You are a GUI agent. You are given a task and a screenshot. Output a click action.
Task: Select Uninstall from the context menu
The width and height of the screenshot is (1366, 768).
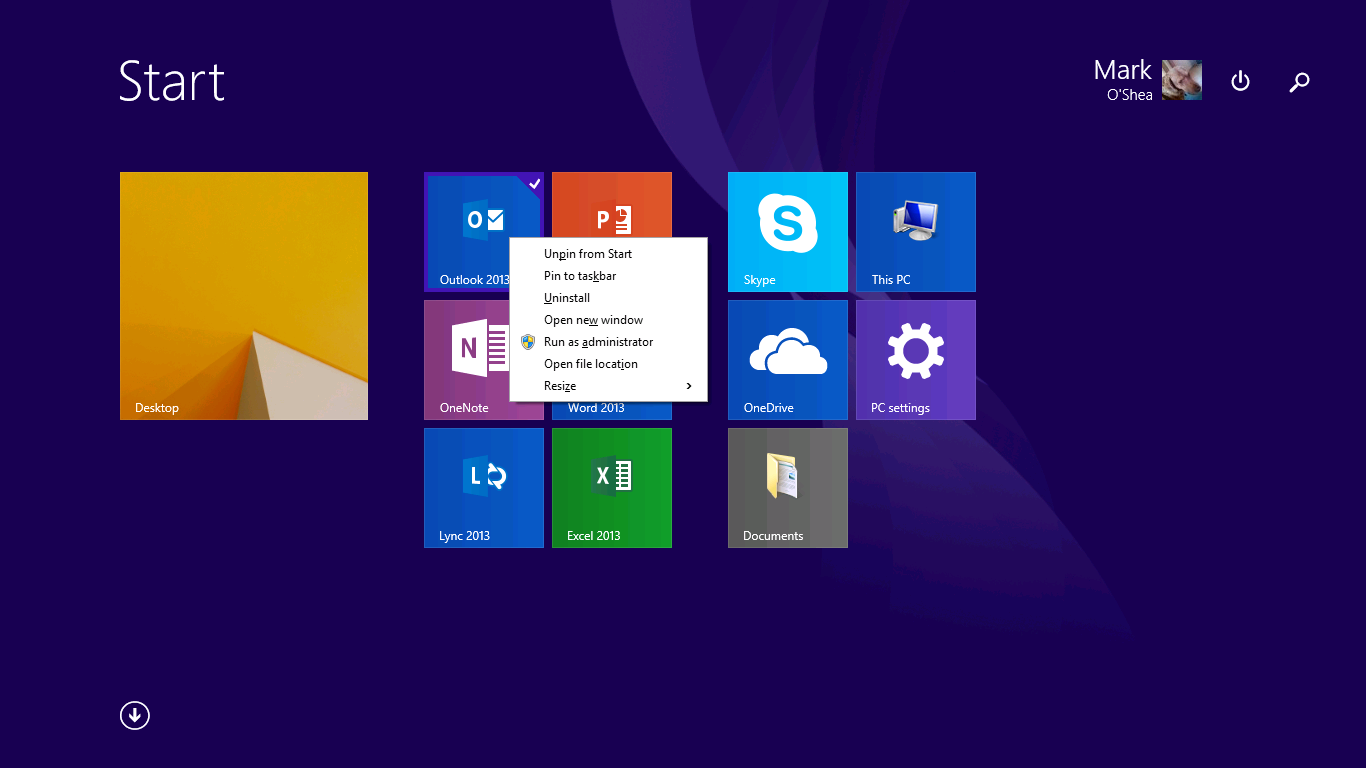pos(567,298)
